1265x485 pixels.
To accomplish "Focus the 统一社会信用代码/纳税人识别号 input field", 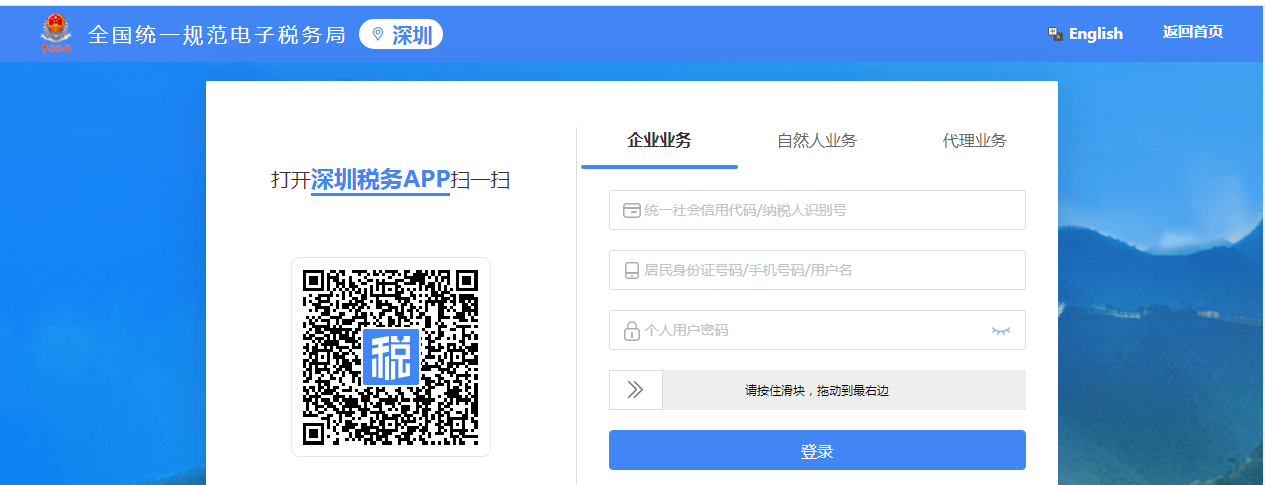I will click(x=830, y=210).
